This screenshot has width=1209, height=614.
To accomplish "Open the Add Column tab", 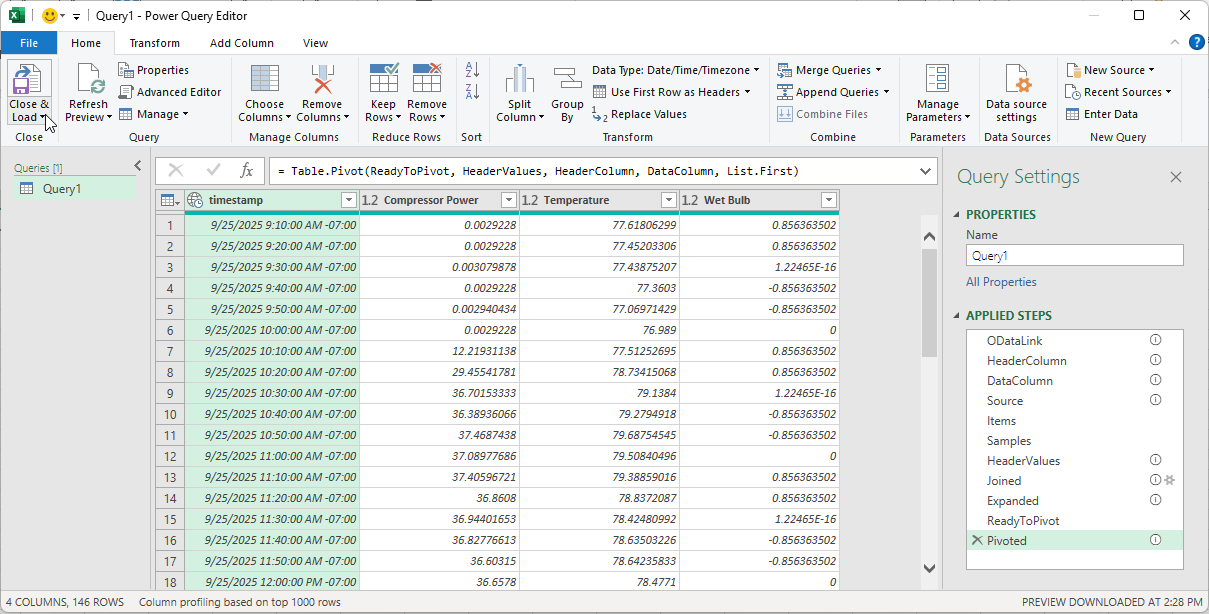I will (241, 43).
